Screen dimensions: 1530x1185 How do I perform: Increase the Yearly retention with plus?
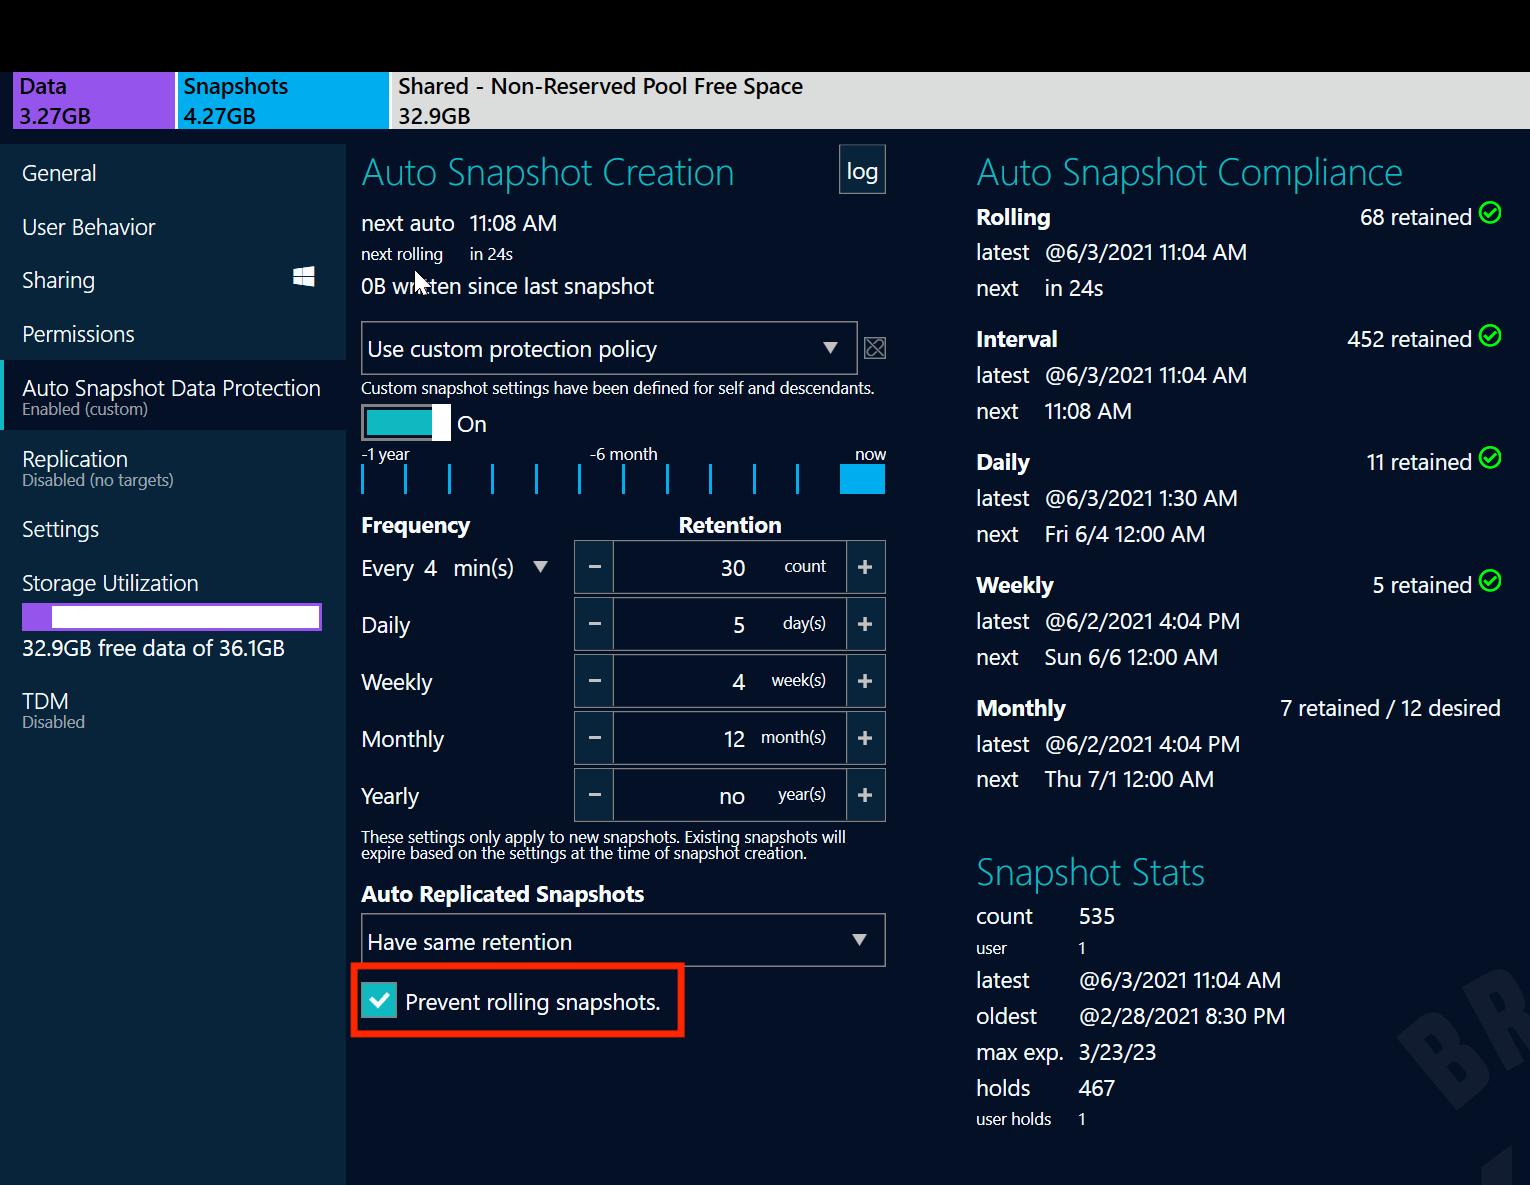click(x=865, y=795)
